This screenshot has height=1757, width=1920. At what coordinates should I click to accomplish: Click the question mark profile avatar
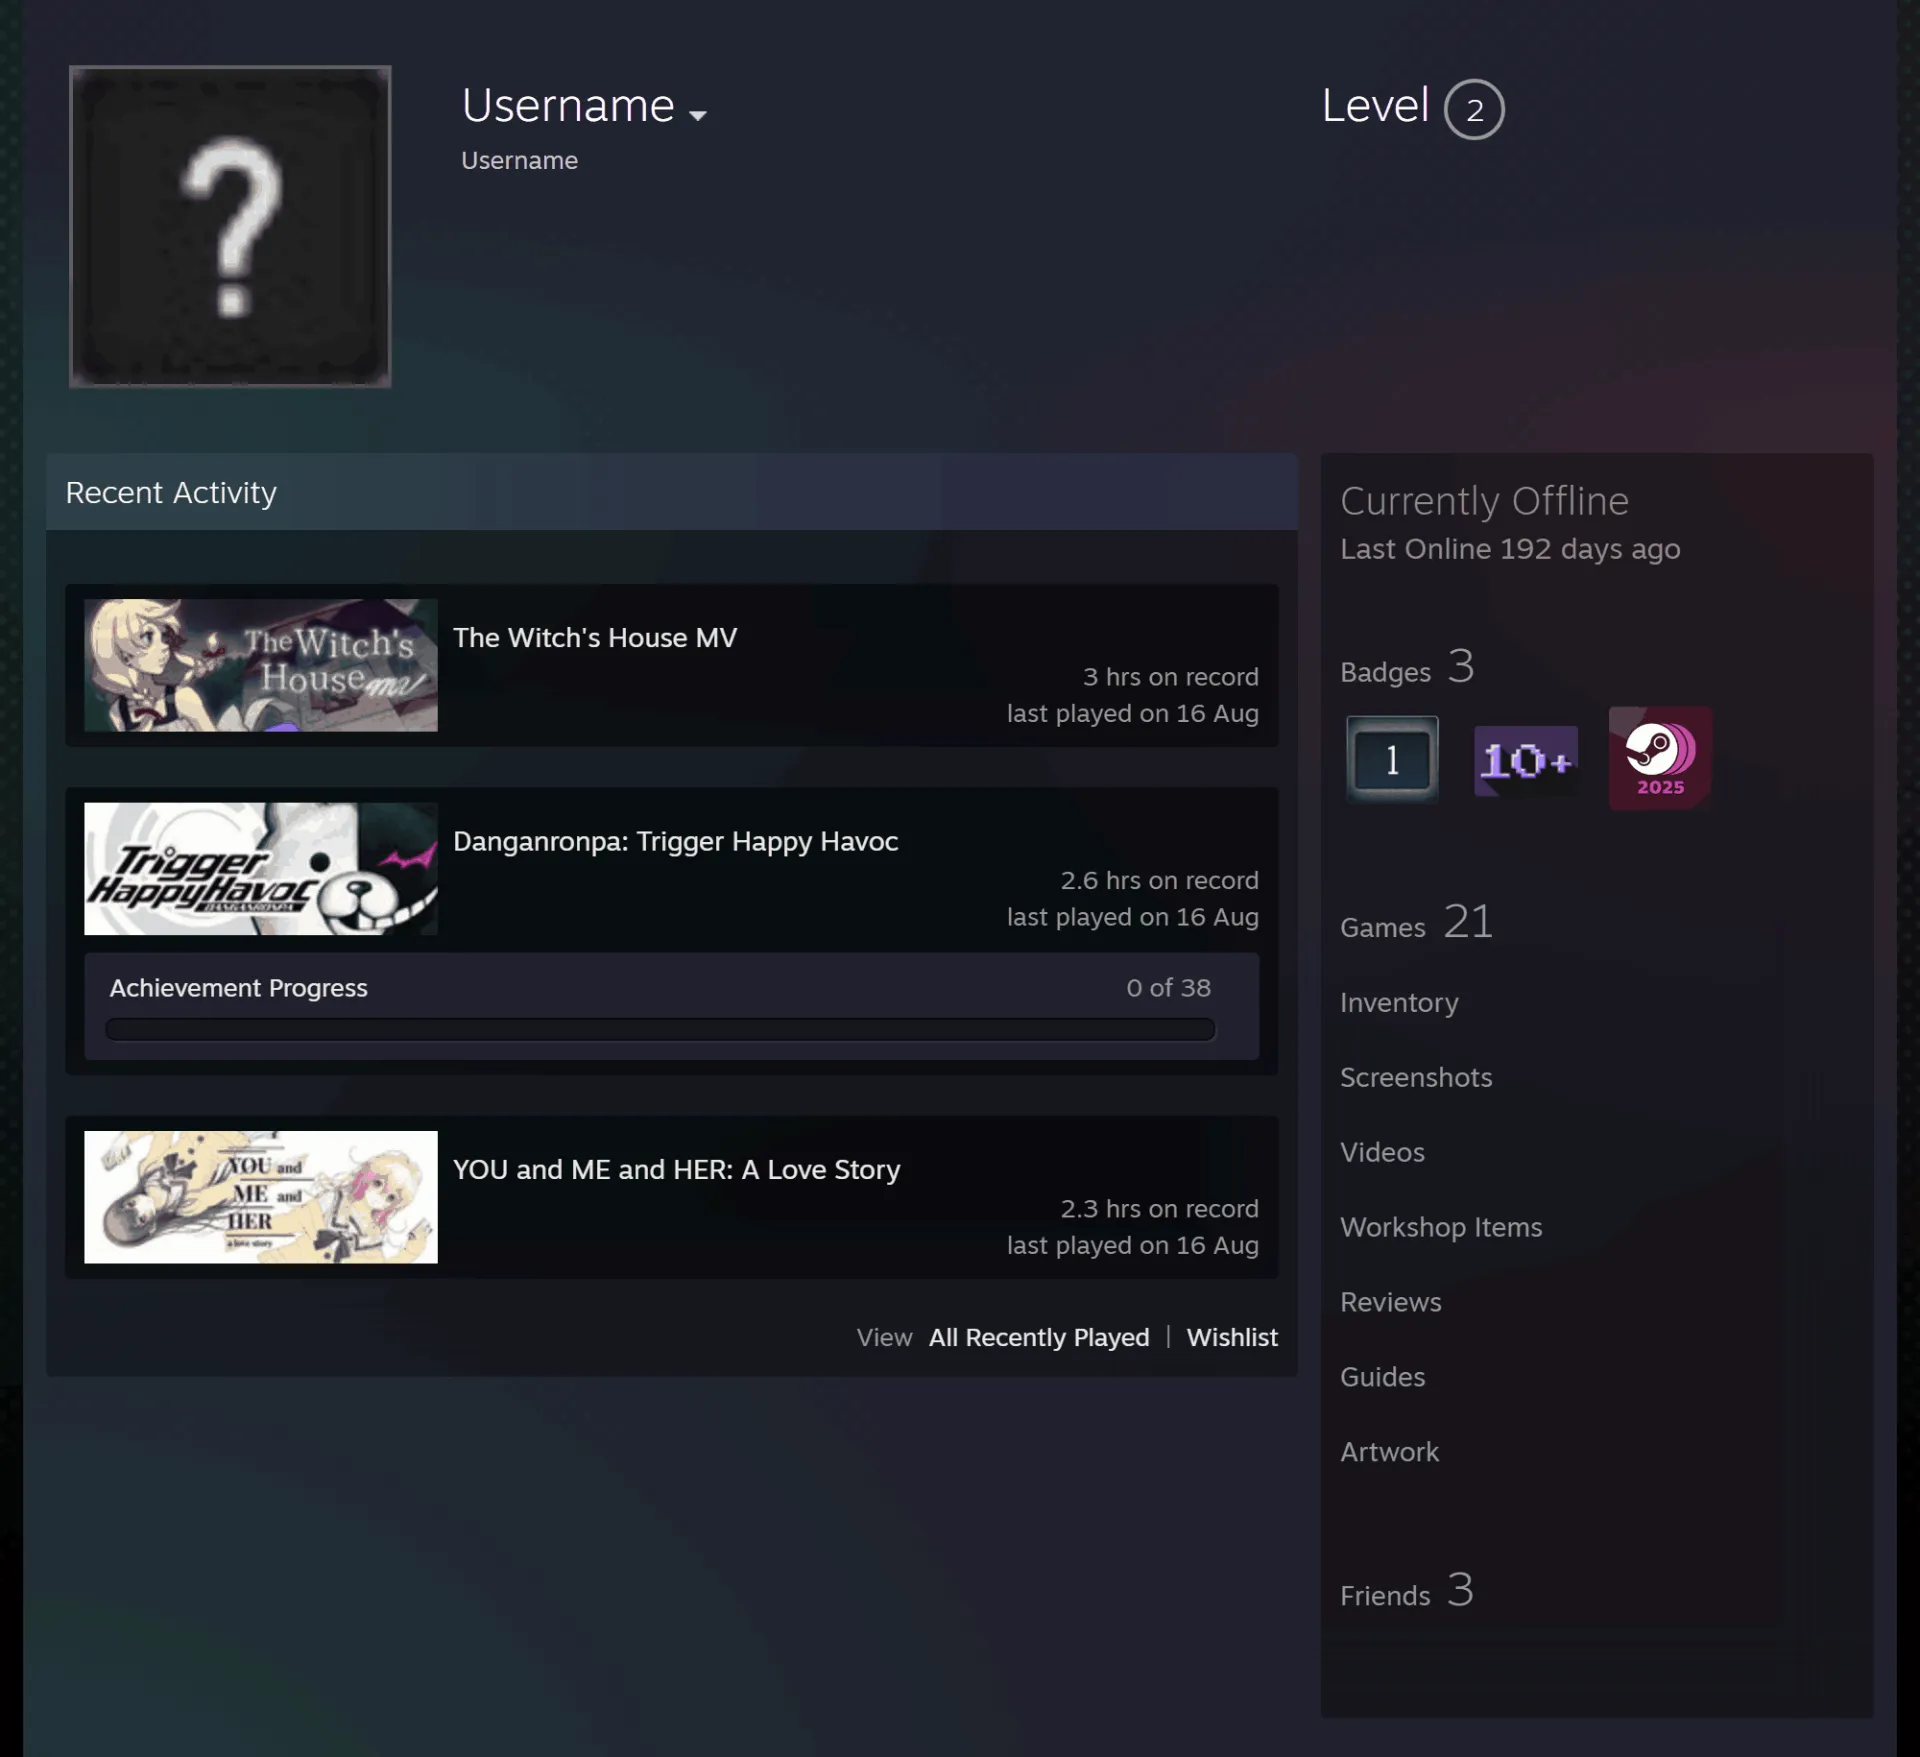[x=230, y=226]
